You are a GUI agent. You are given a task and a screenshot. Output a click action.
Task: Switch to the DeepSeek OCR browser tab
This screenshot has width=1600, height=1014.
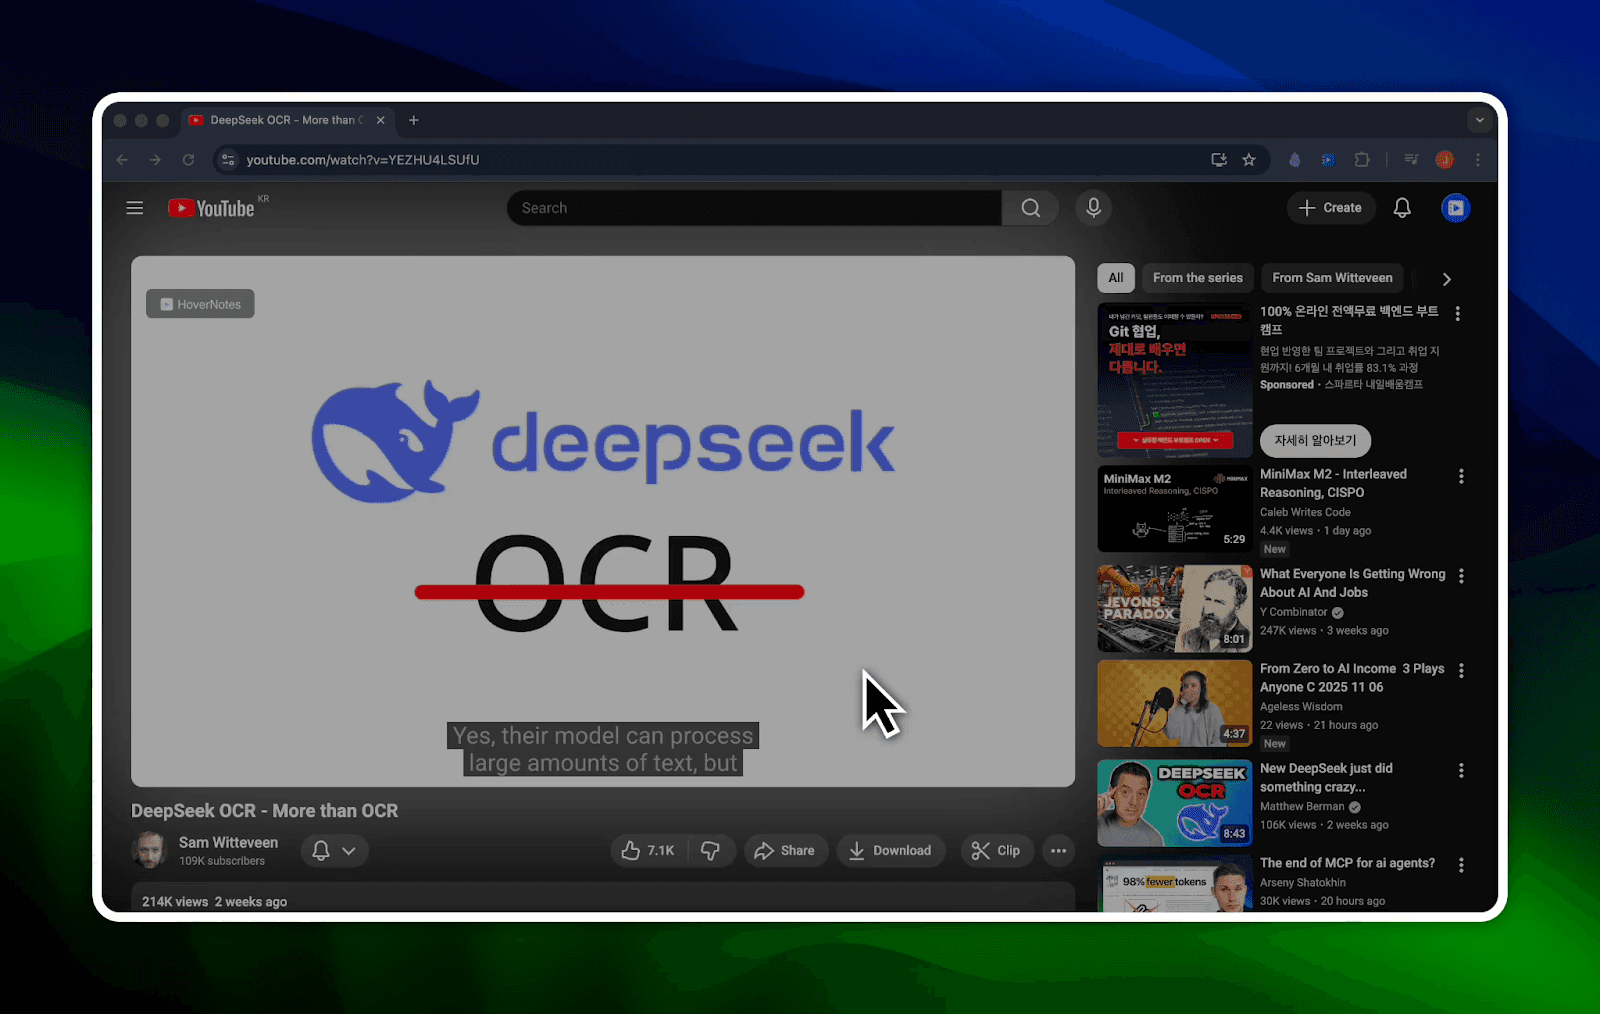click(x=286, y=120)
